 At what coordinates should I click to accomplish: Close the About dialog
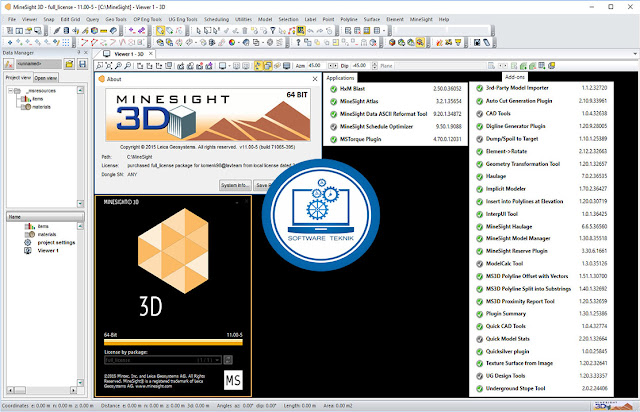click(315, 79)
